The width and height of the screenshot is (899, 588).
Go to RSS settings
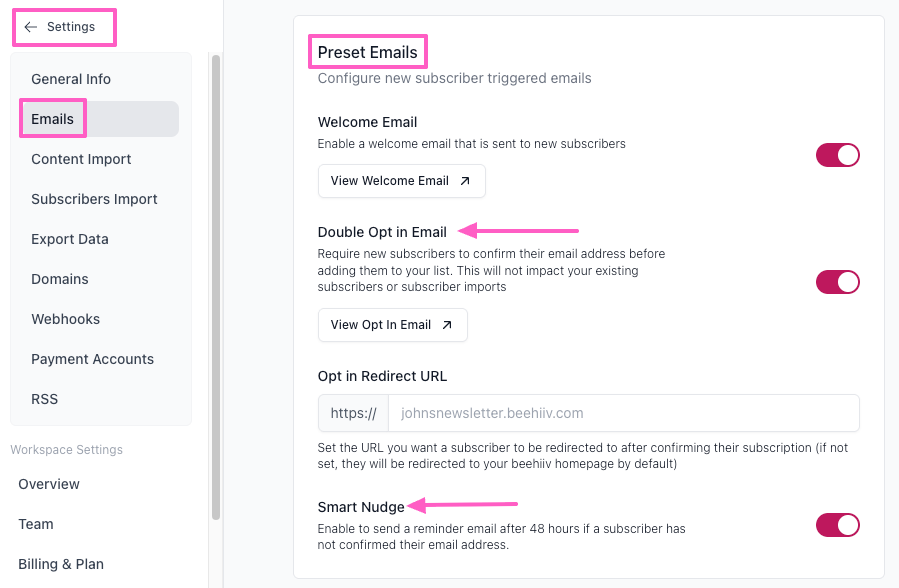click(45, 399)
